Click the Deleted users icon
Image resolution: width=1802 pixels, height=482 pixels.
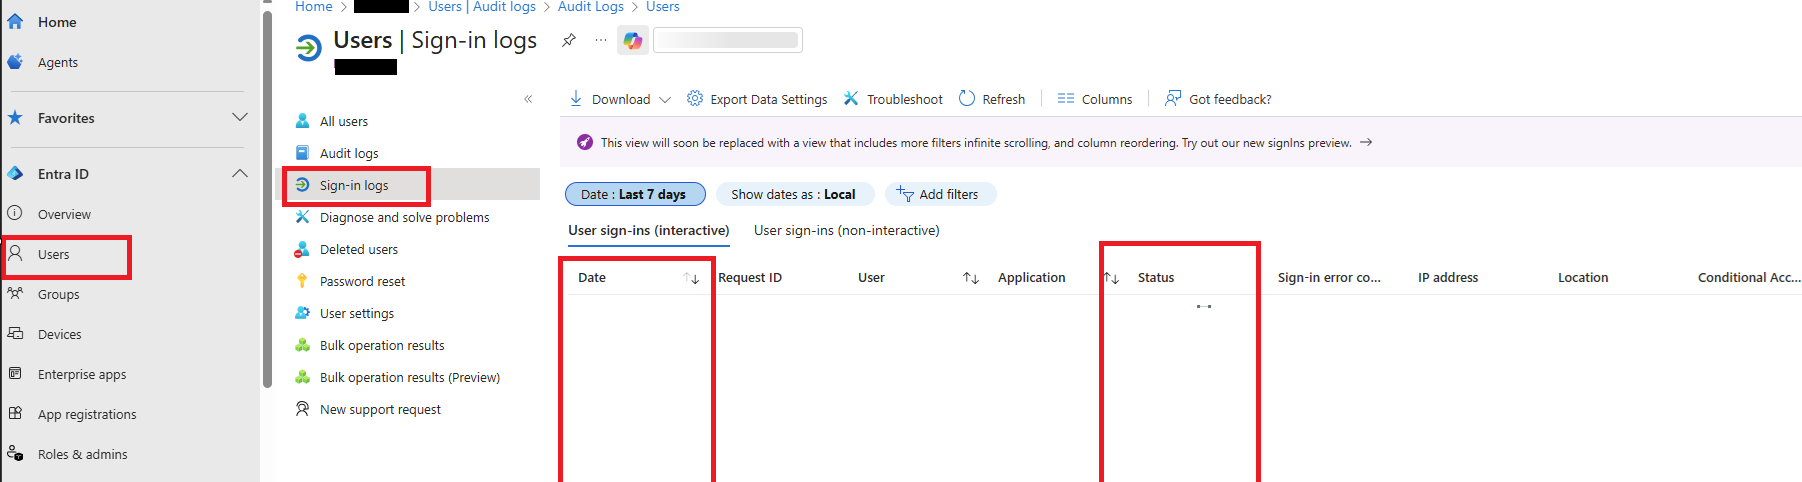302,249
